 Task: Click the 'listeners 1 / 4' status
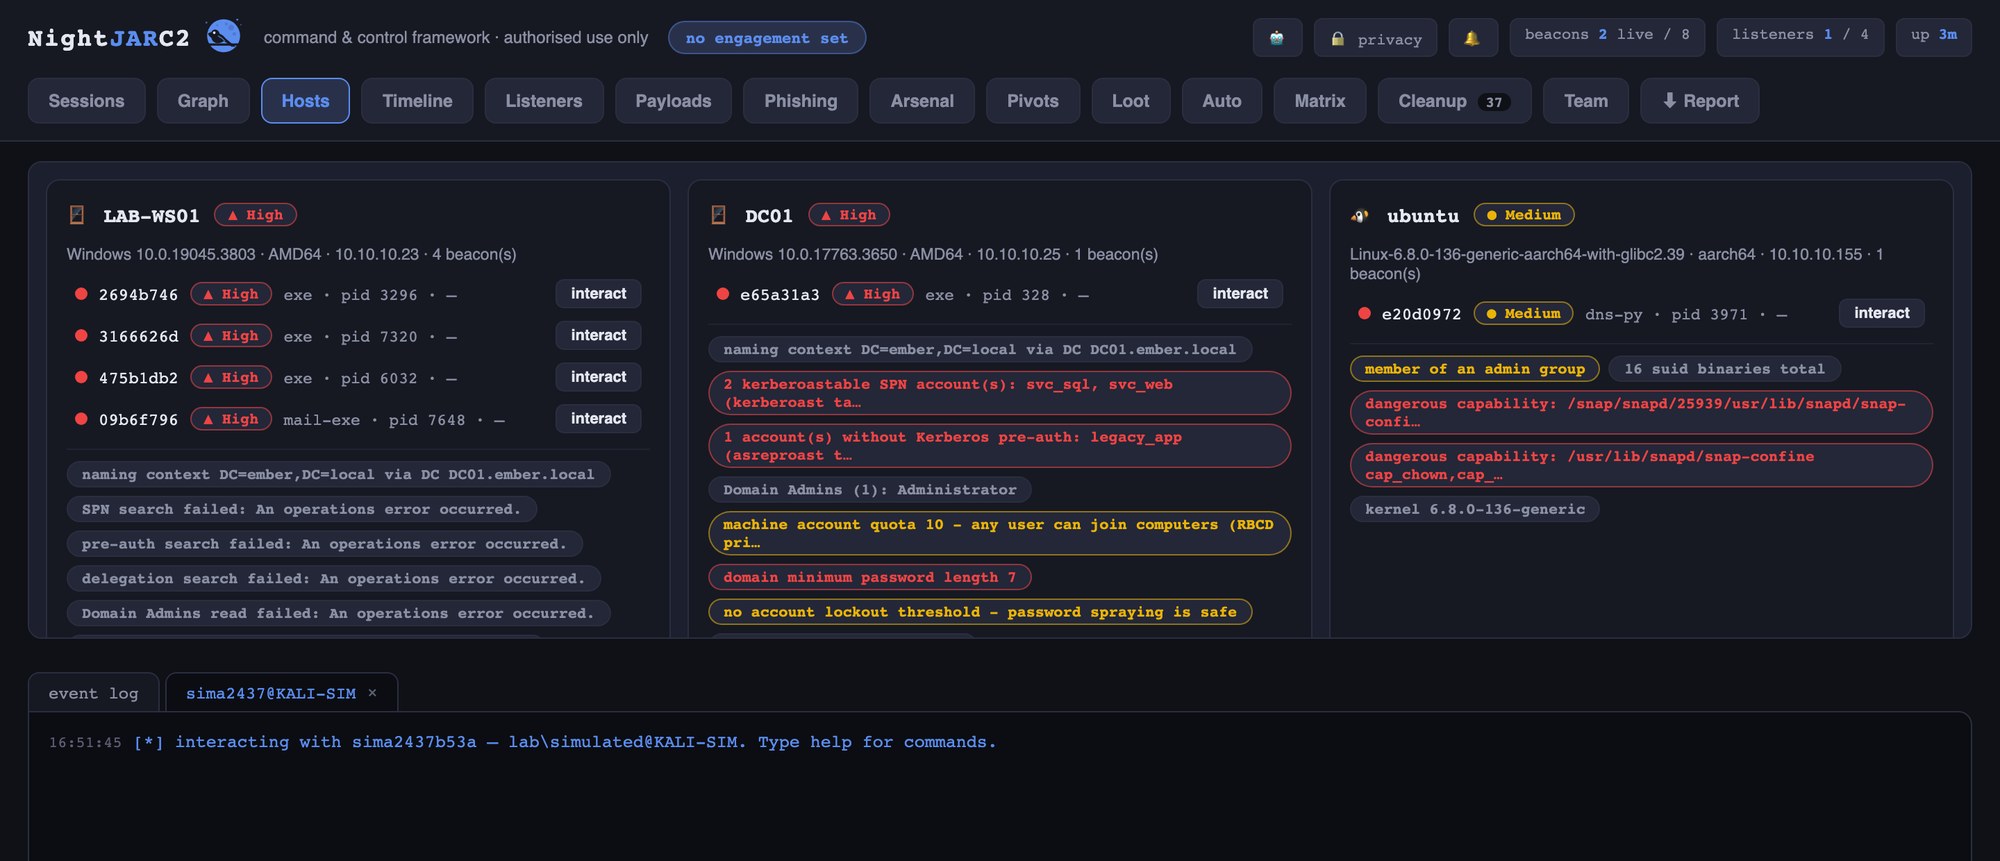pos(1800,37)
